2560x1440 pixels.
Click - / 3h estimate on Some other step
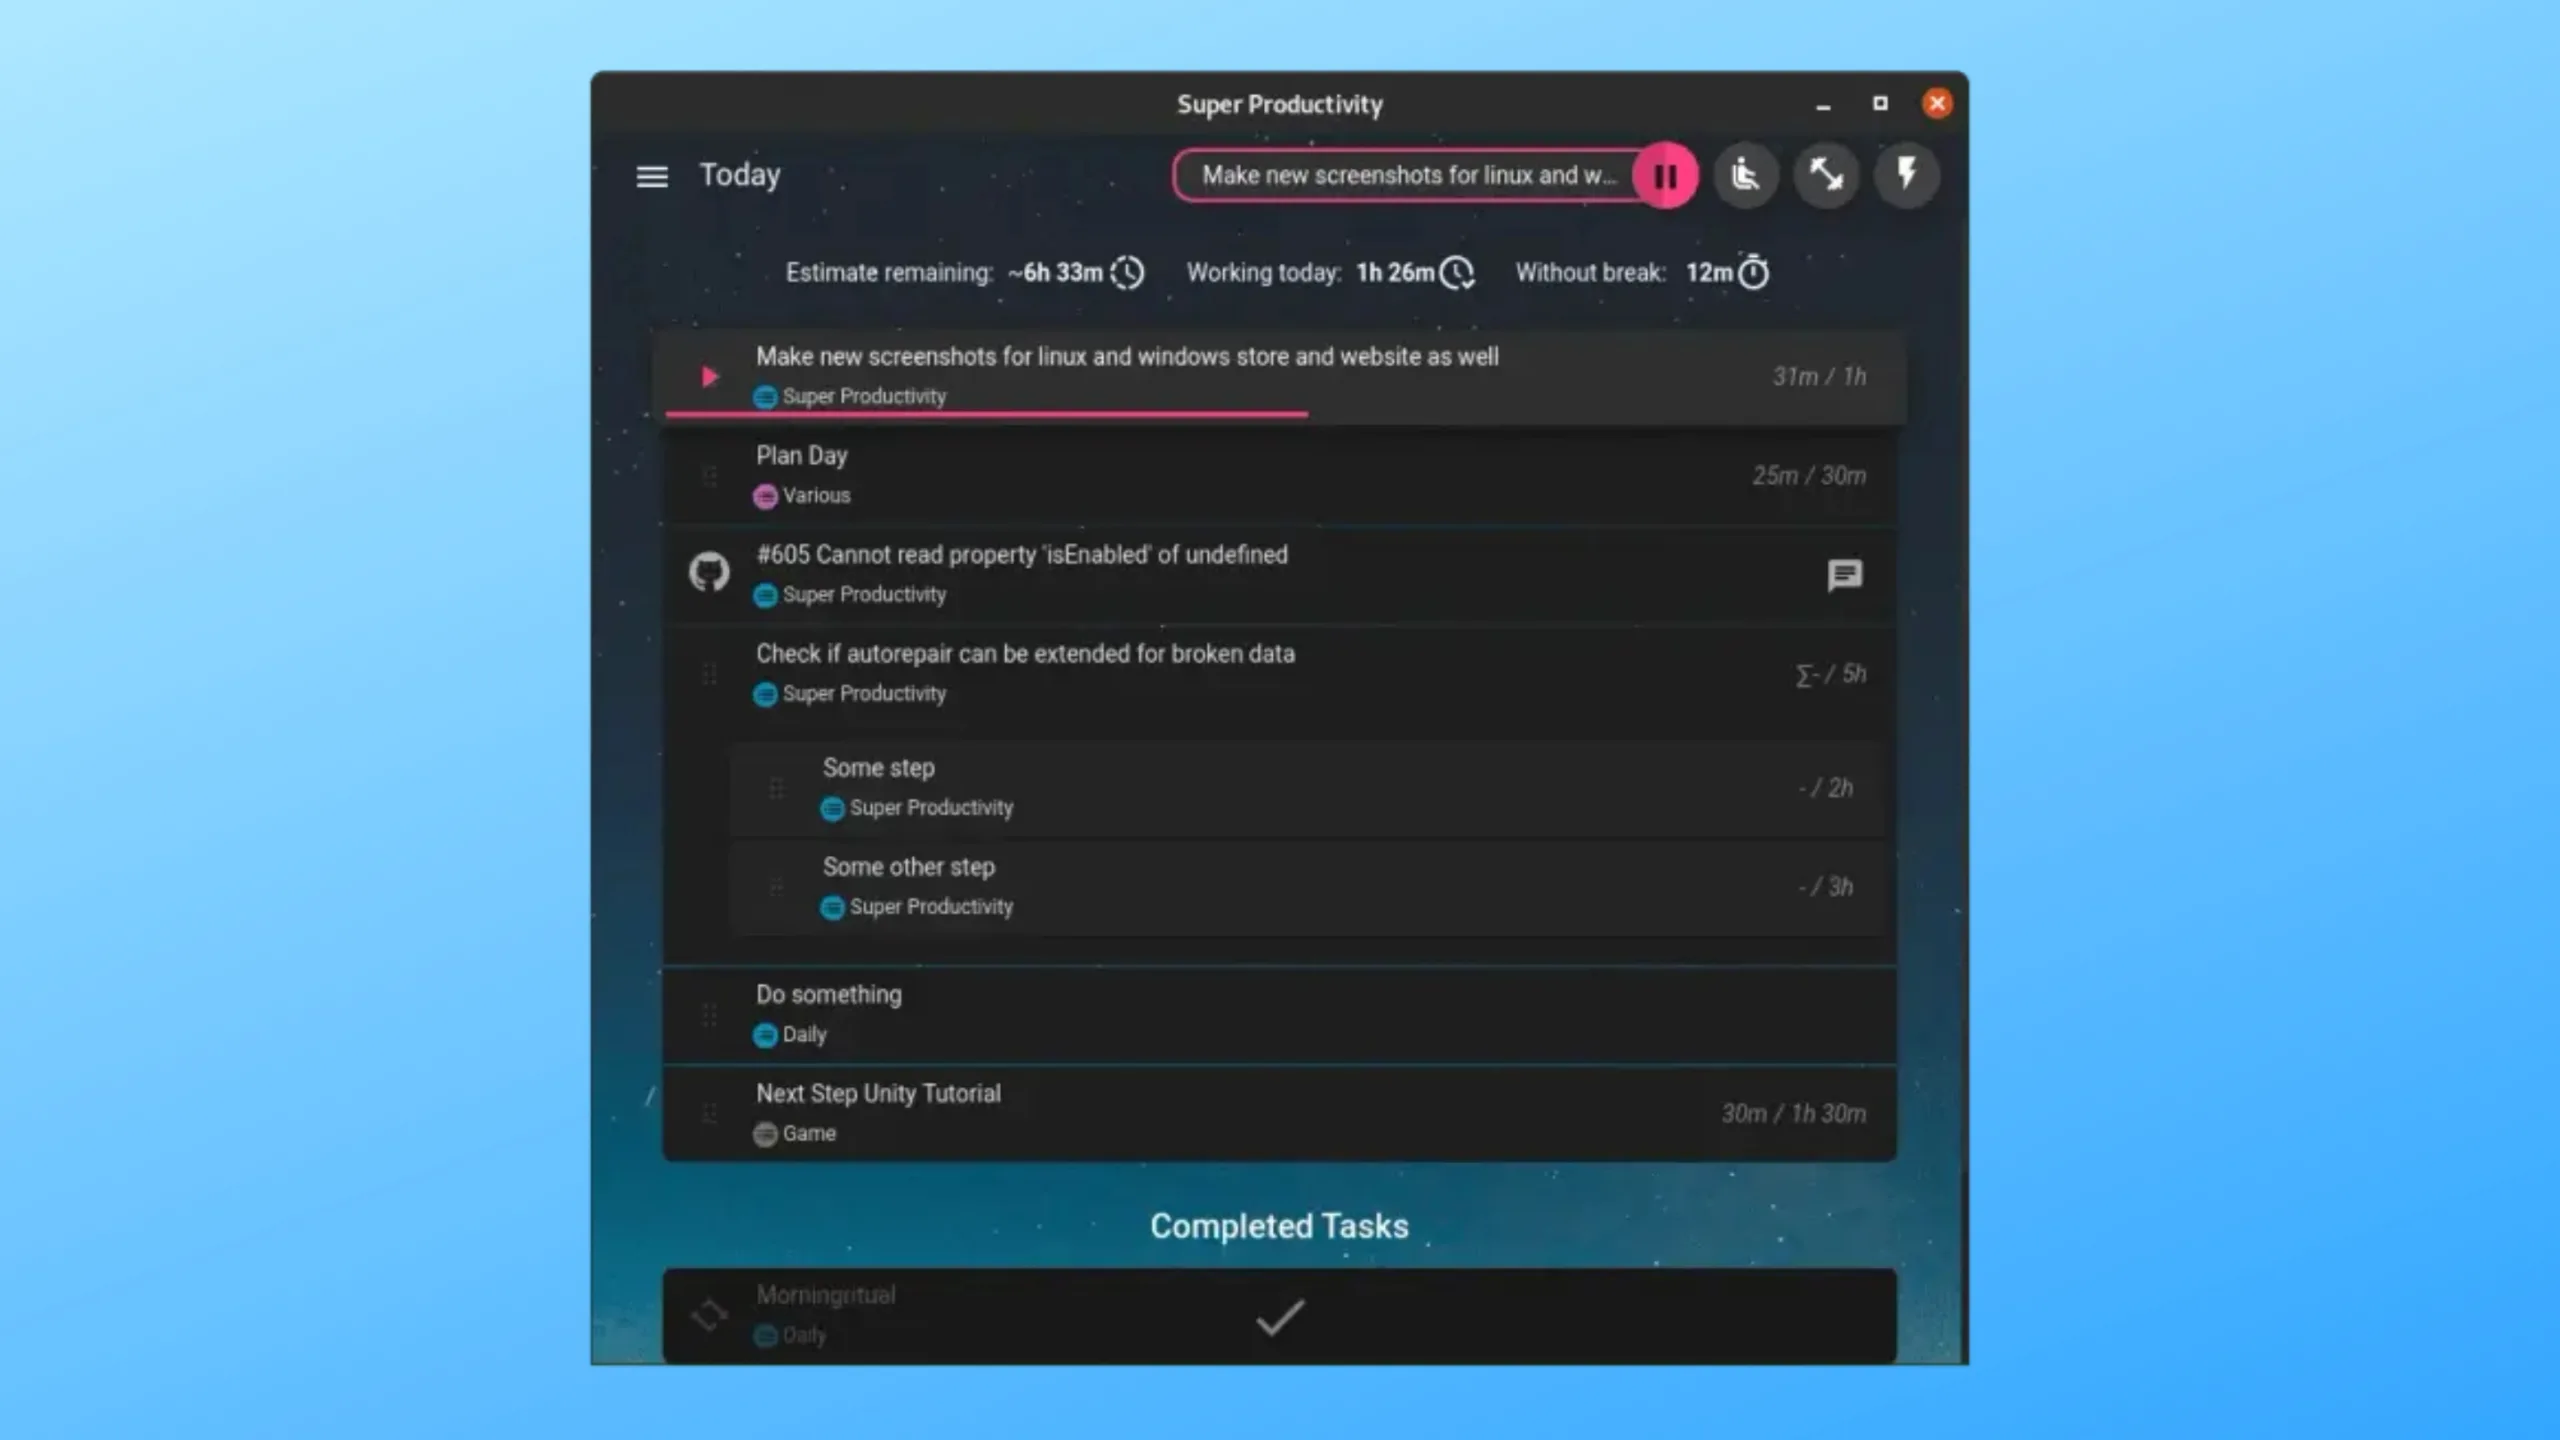(x=1826, y=887)
